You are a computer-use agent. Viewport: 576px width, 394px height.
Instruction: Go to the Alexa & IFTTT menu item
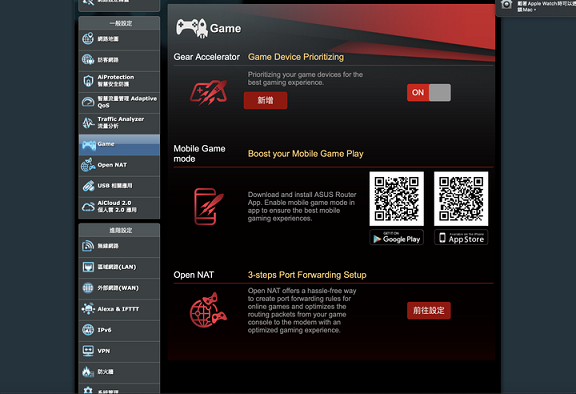pyautogui.click(x=119, y=309)
